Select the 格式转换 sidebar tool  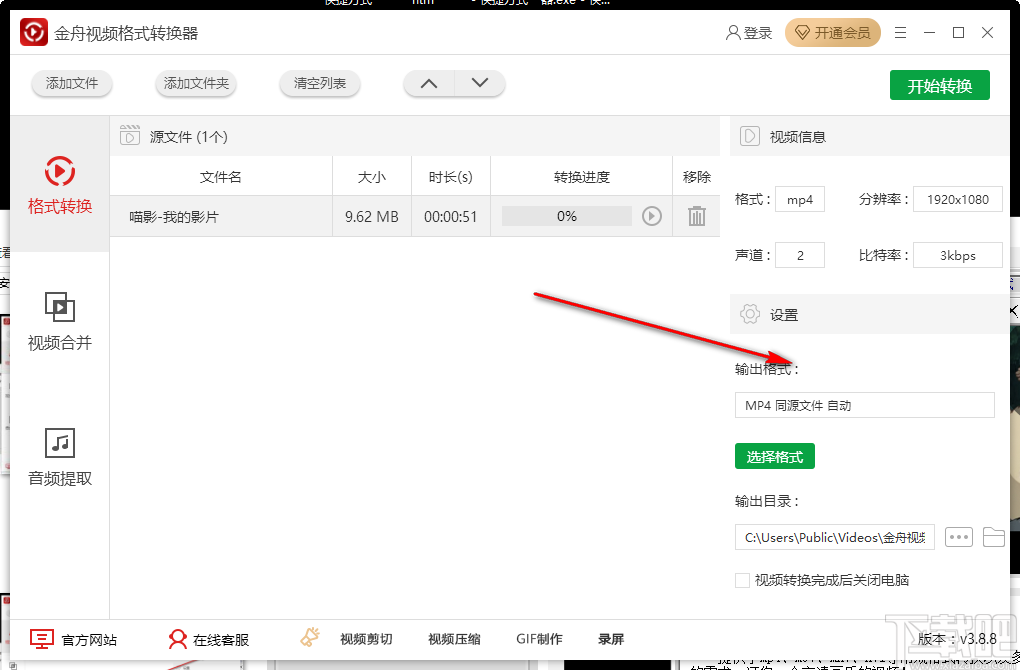click(59, 186)
